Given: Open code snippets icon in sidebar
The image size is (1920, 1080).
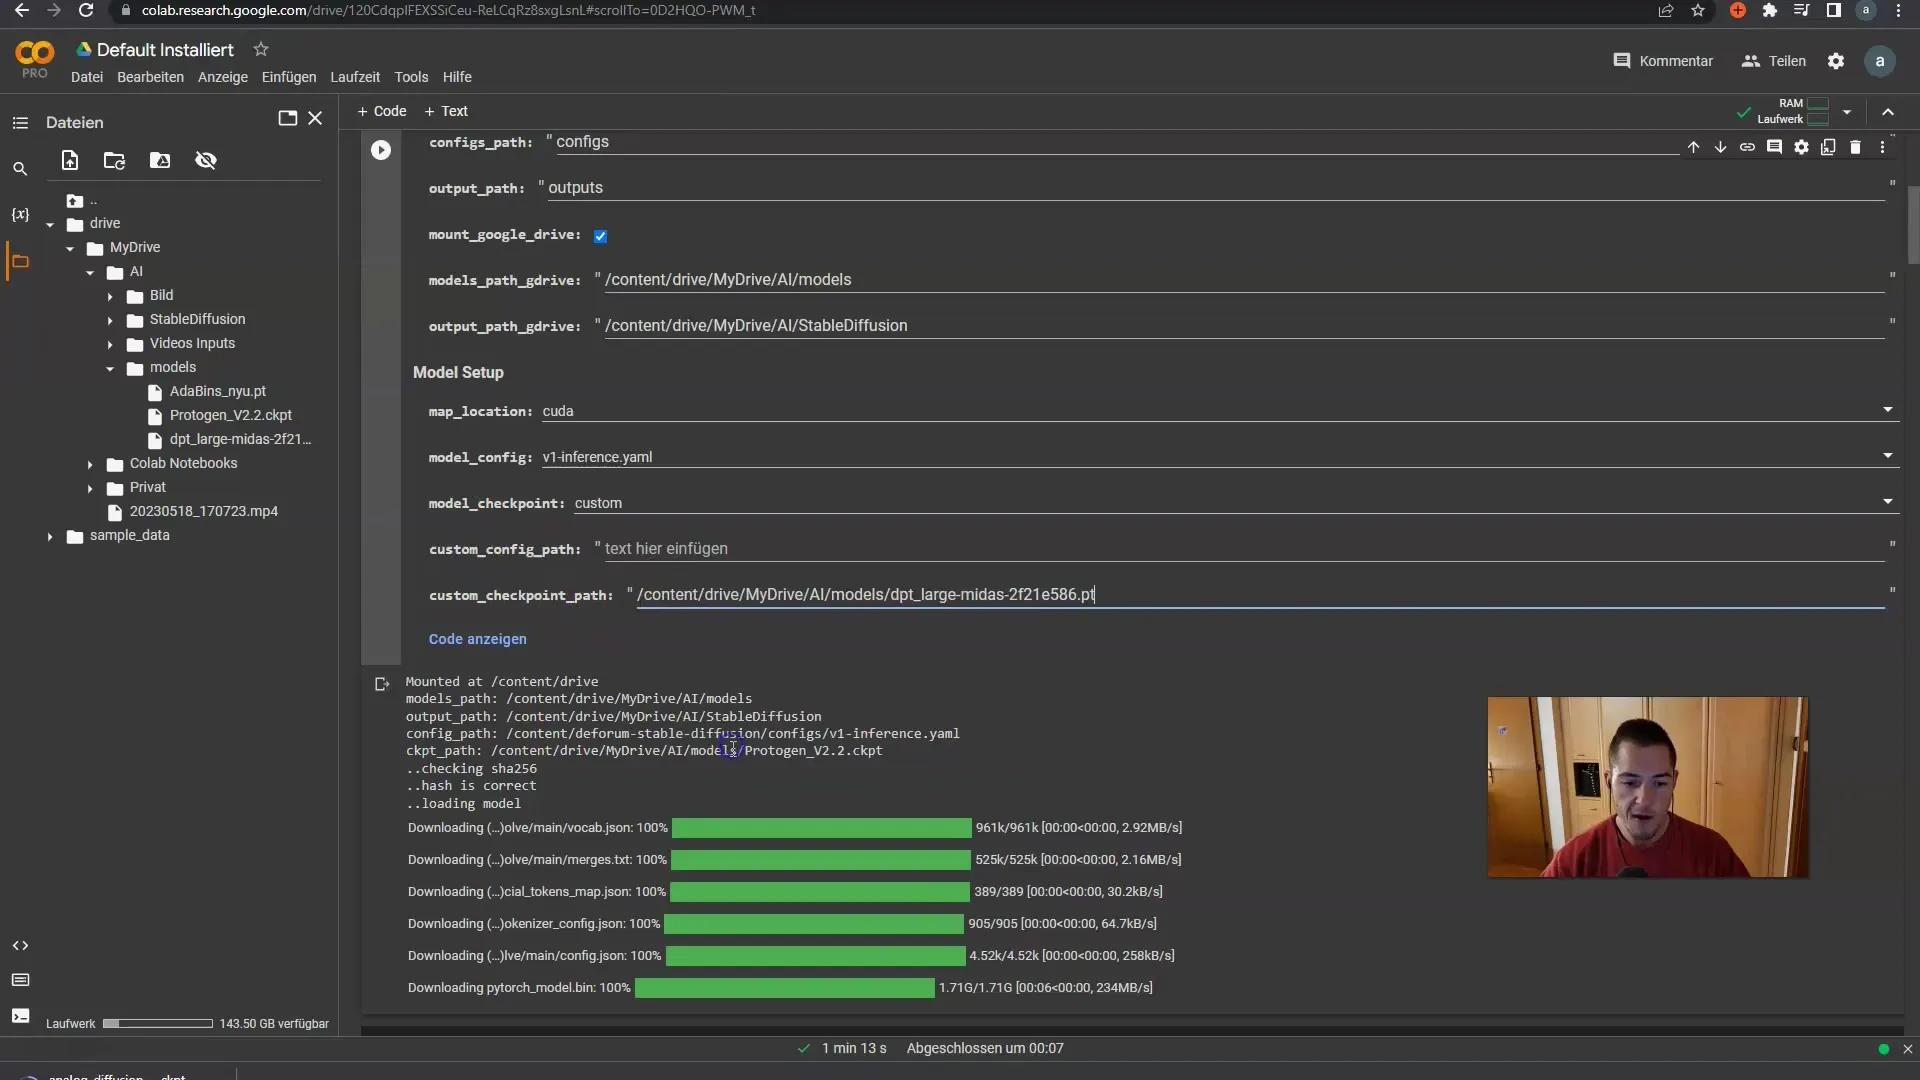Looking at the screenshot, I should click(x=20, y=946).
